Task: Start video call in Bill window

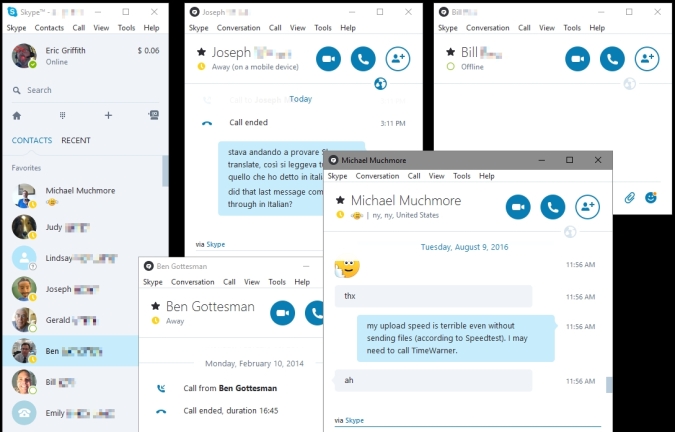Action: (x=578, y=59)
